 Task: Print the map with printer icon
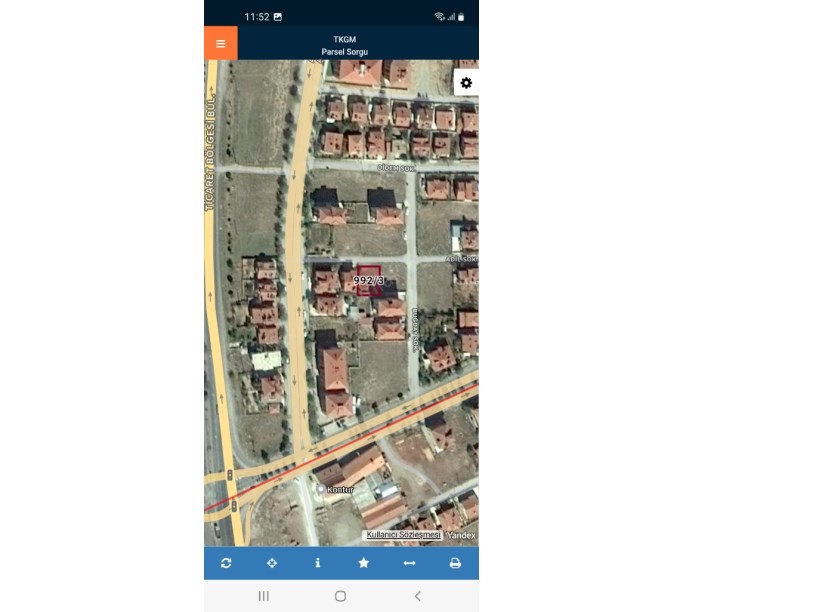coord(455,563)
